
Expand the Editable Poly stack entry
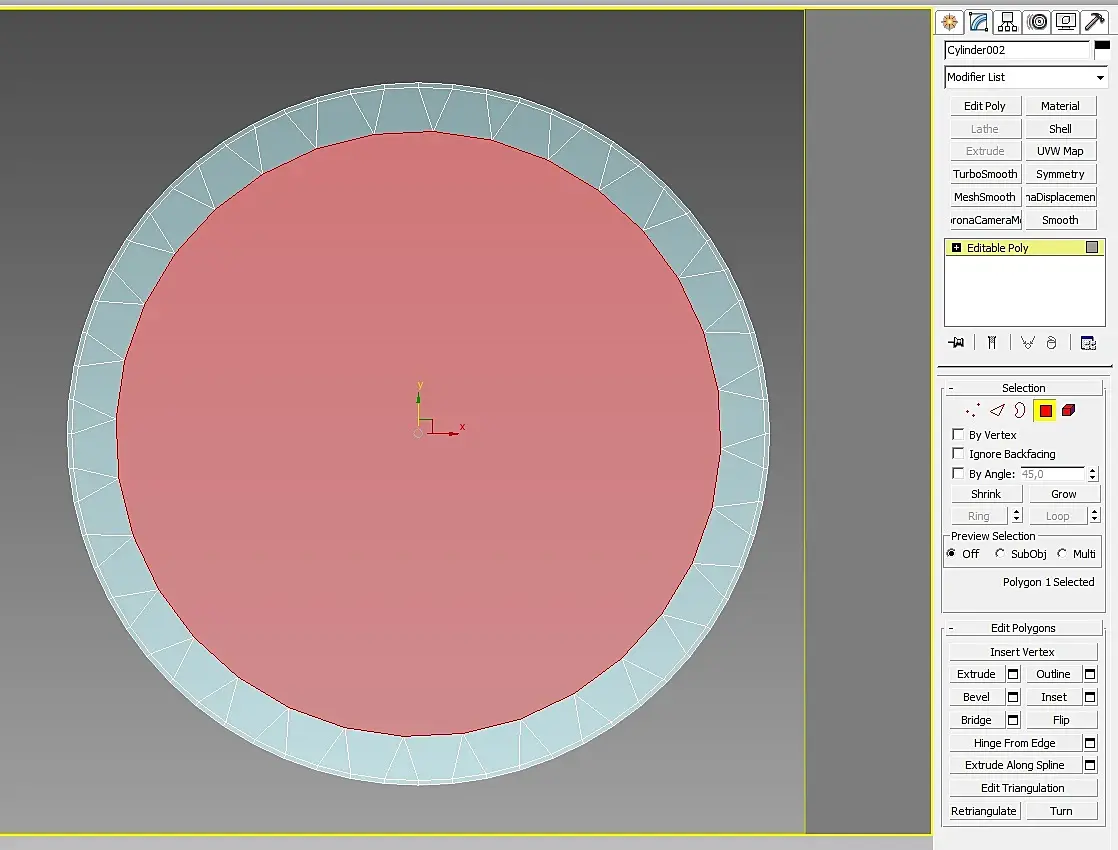tap(956, 247)
